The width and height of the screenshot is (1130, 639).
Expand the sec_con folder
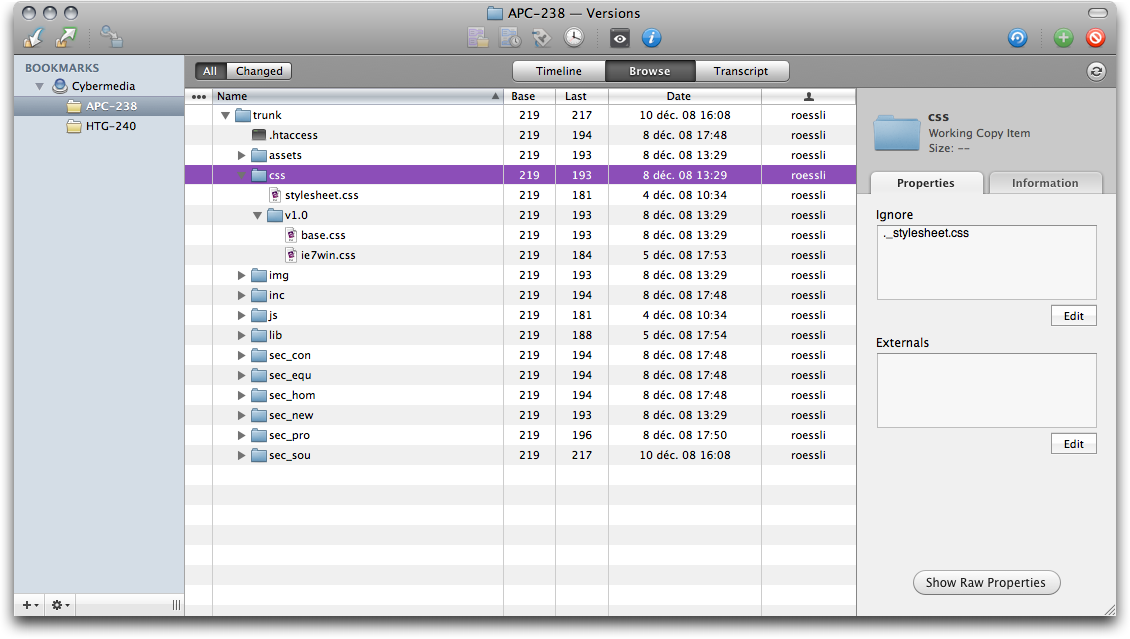[x=241, y=355]
